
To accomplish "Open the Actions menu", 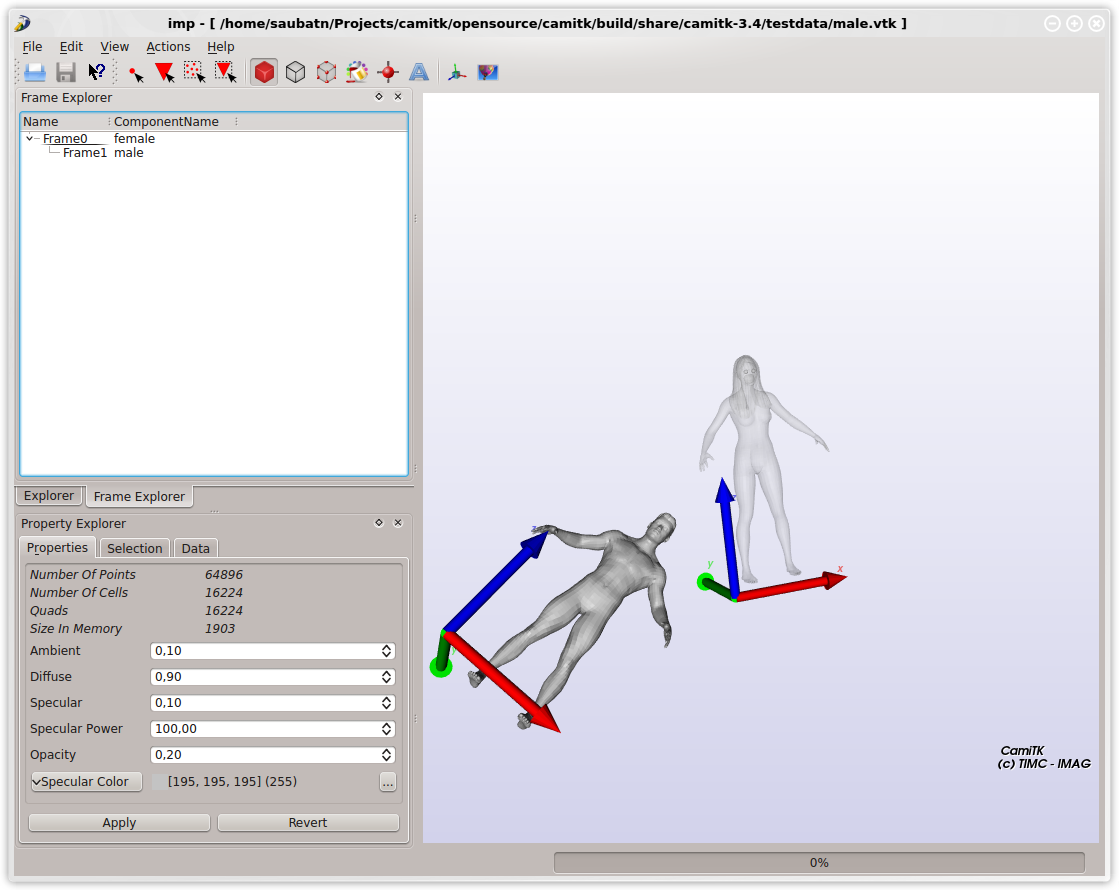I will [x=168, y=46].
